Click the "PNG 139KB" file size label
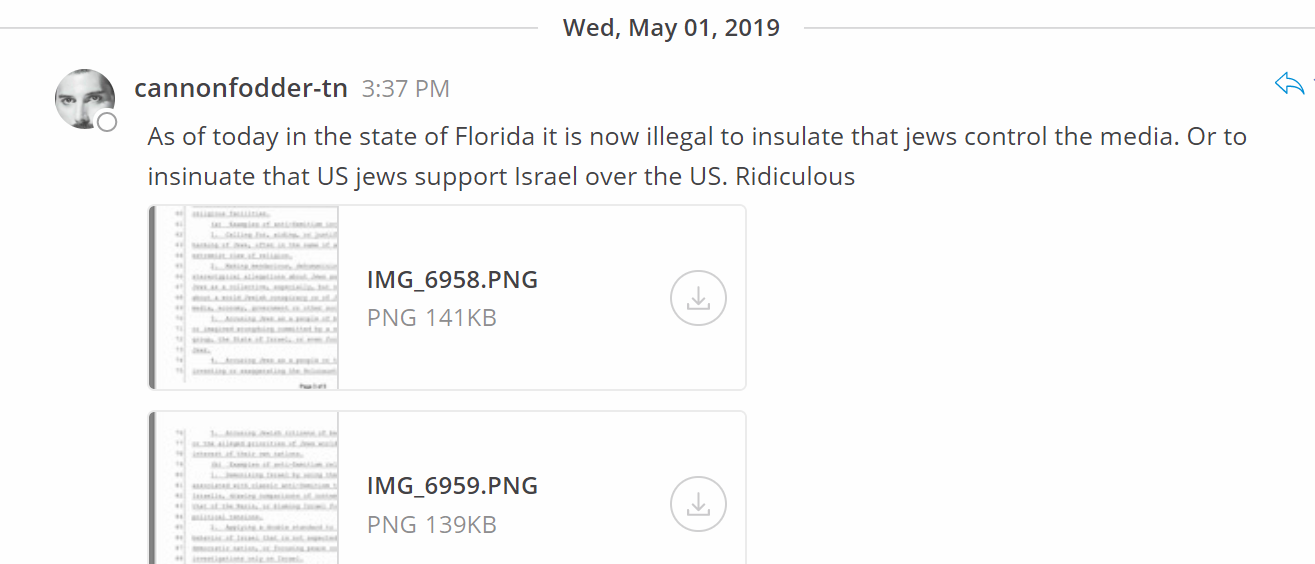 pos(431,524)
